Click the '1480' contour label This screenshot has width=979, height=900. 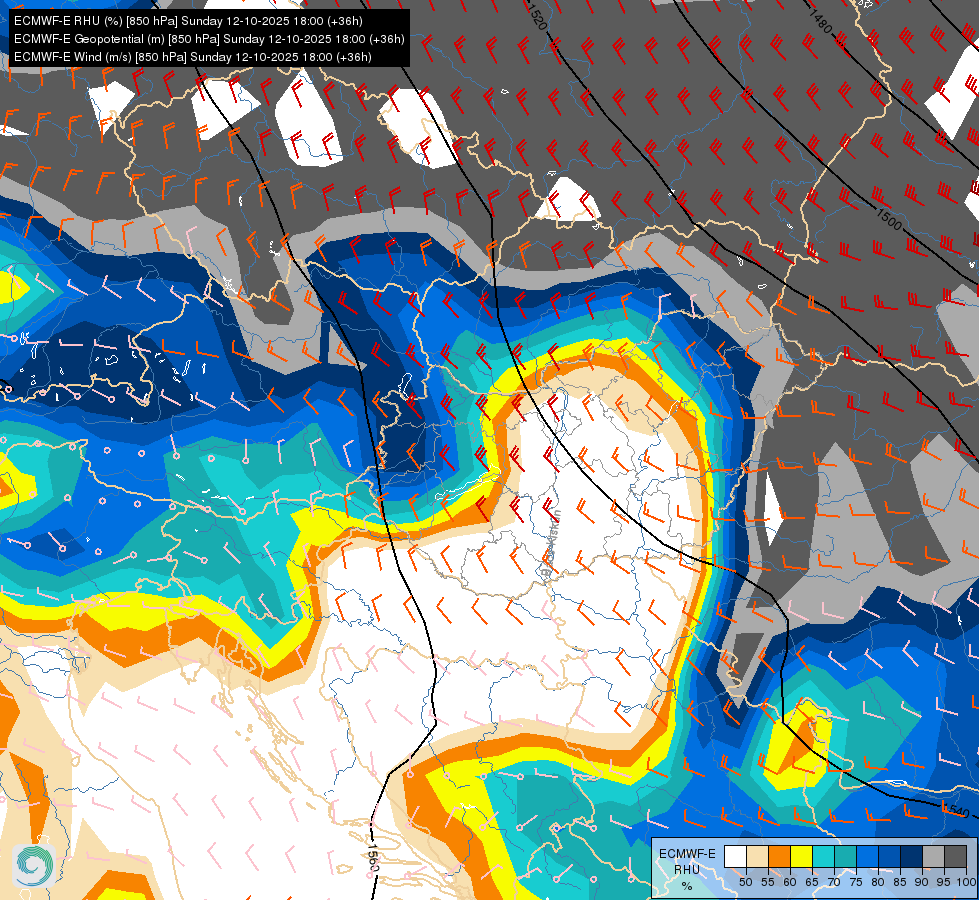point(820,22)
